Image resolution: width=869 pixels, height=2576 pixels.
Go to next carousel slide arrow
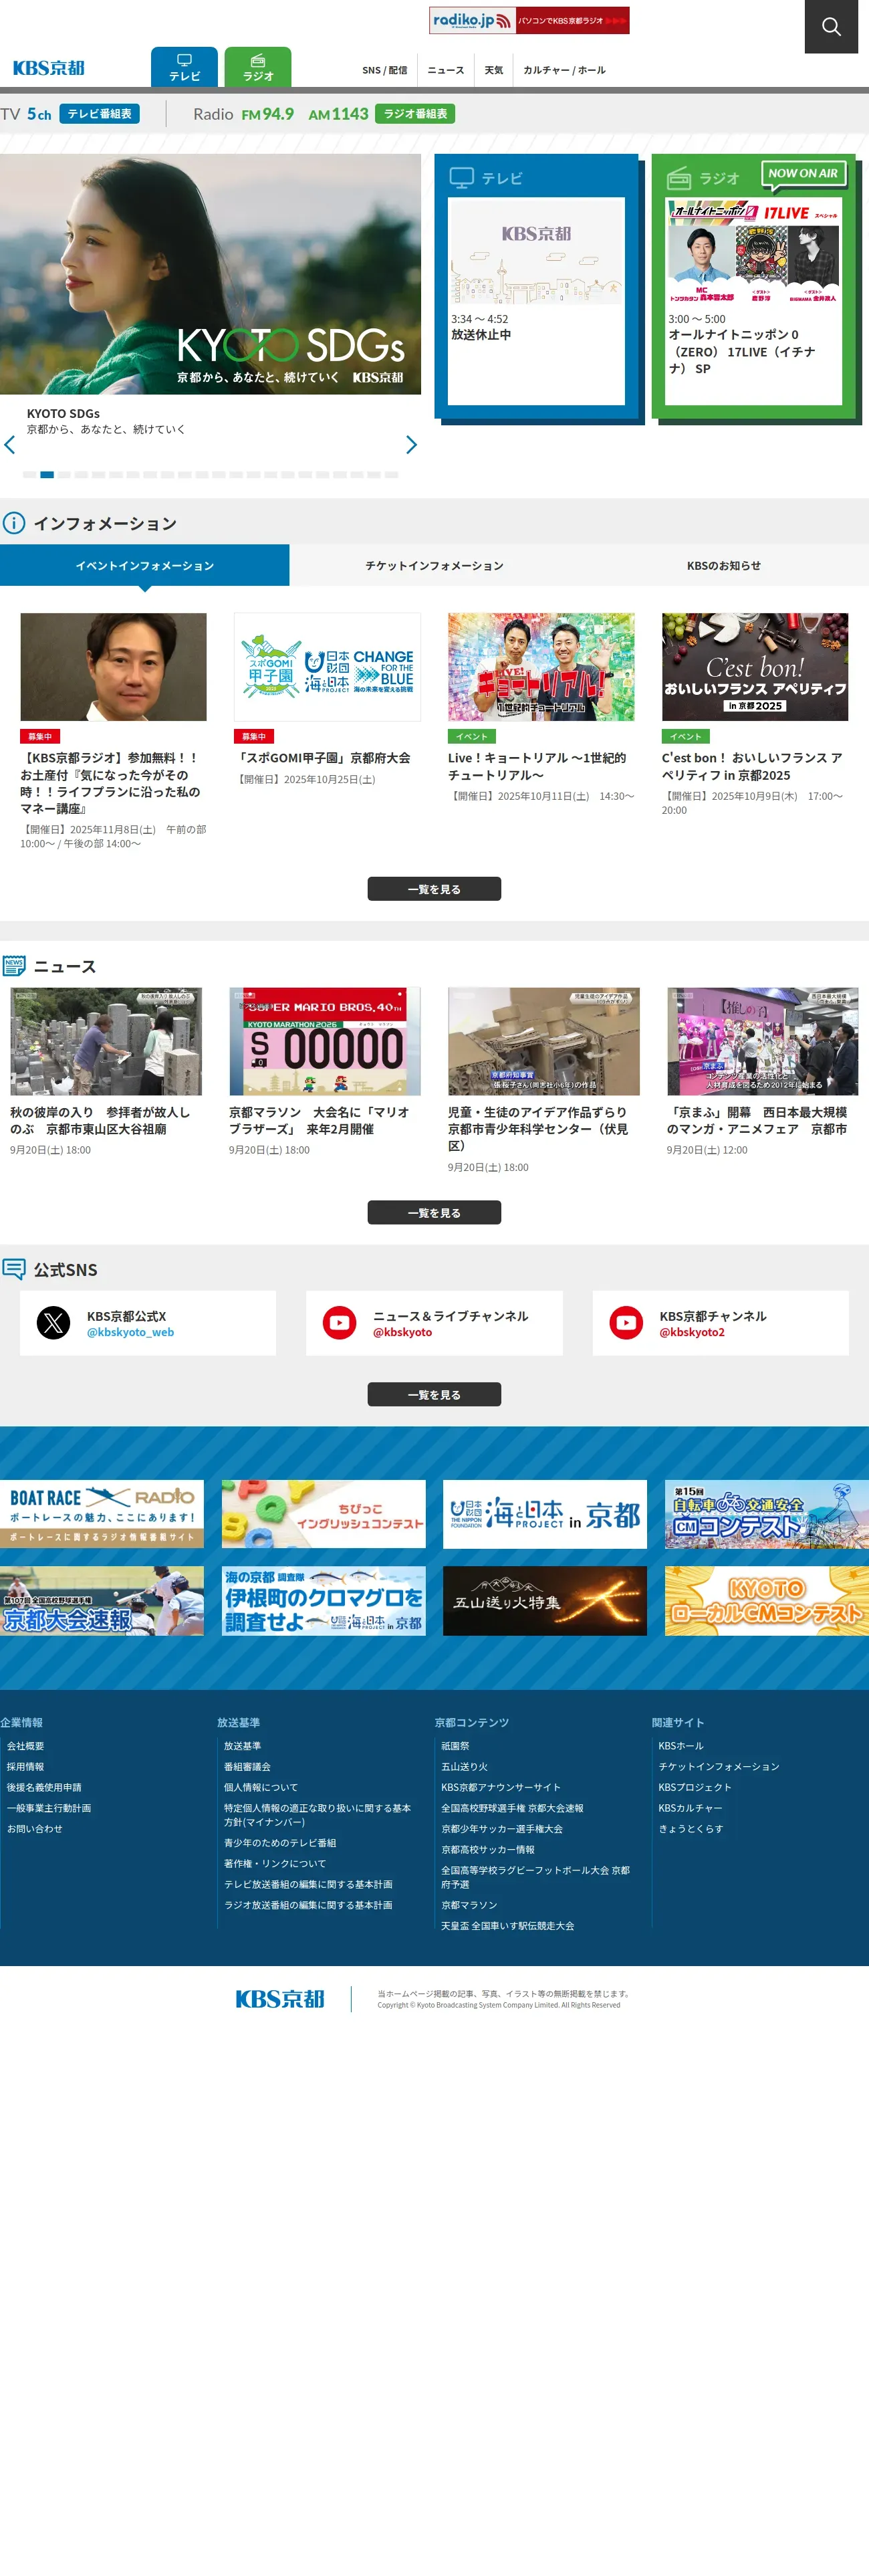click(411, 445)
